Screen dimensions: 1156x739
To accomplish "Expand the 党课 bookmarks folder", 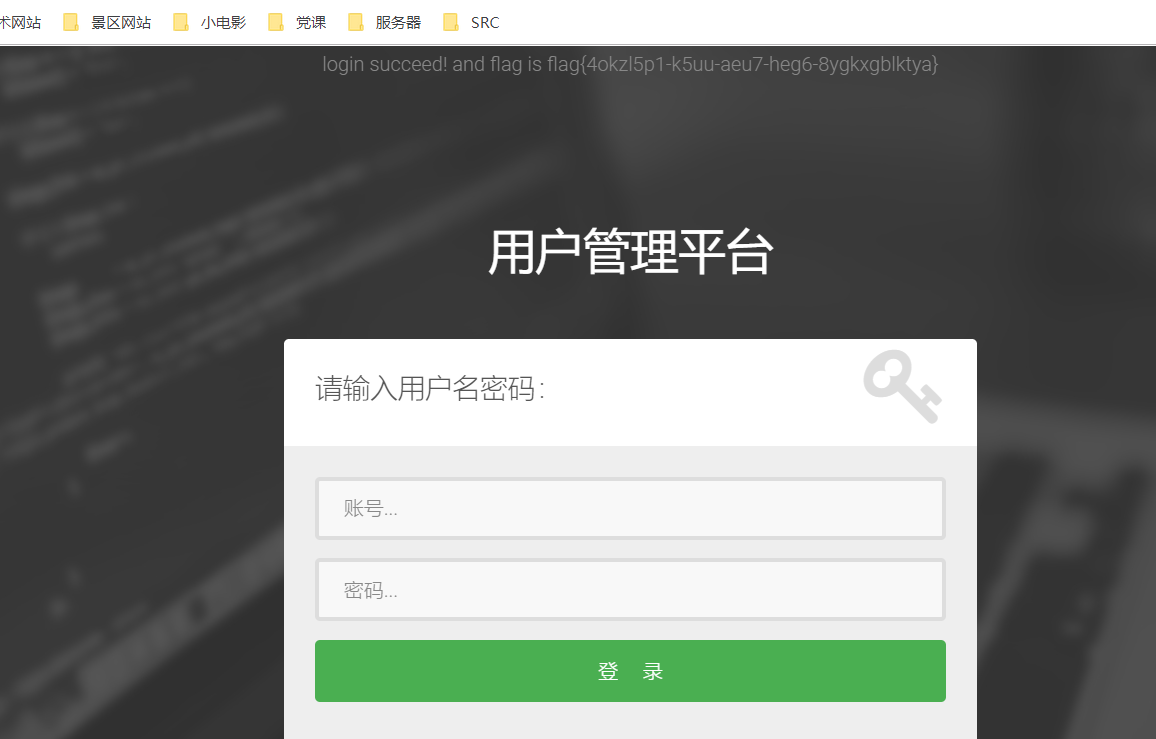I will [313, 21].
